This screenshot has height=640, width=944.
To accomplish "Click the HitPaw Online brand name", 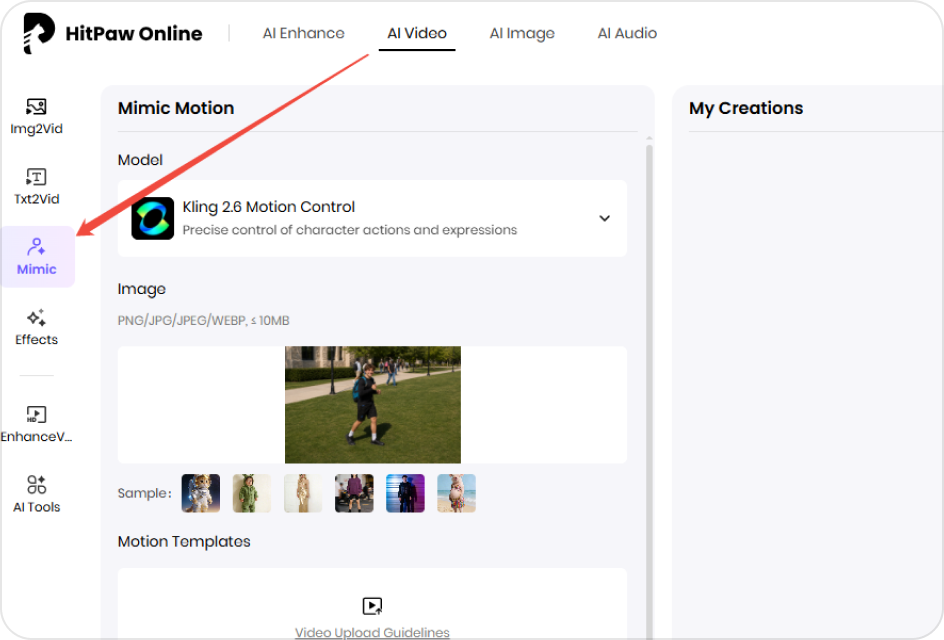I will point(134,34).
